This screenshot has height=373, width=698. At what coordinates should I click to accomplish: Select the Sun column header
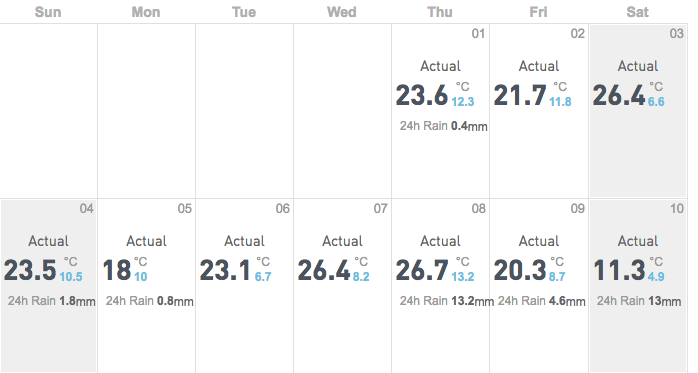tap(48, 12)
